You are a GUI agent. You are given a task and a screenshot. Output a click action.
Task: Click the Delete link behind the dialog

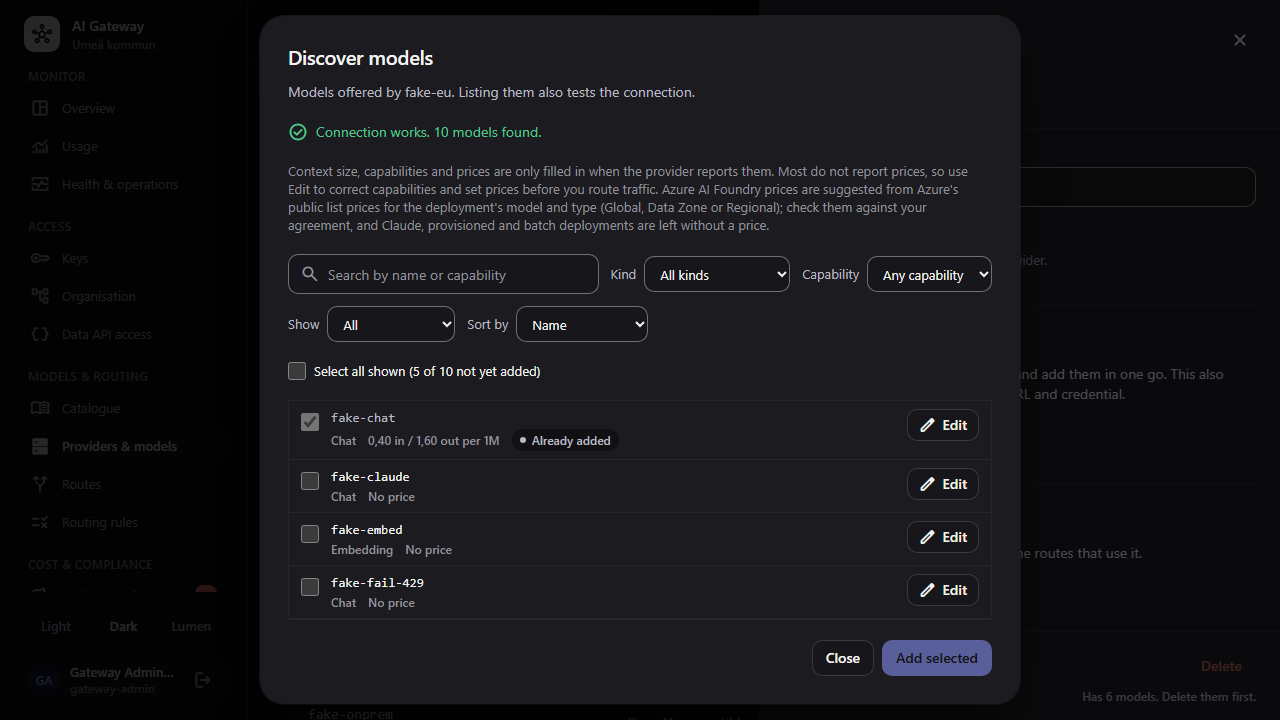point(1221,666)
